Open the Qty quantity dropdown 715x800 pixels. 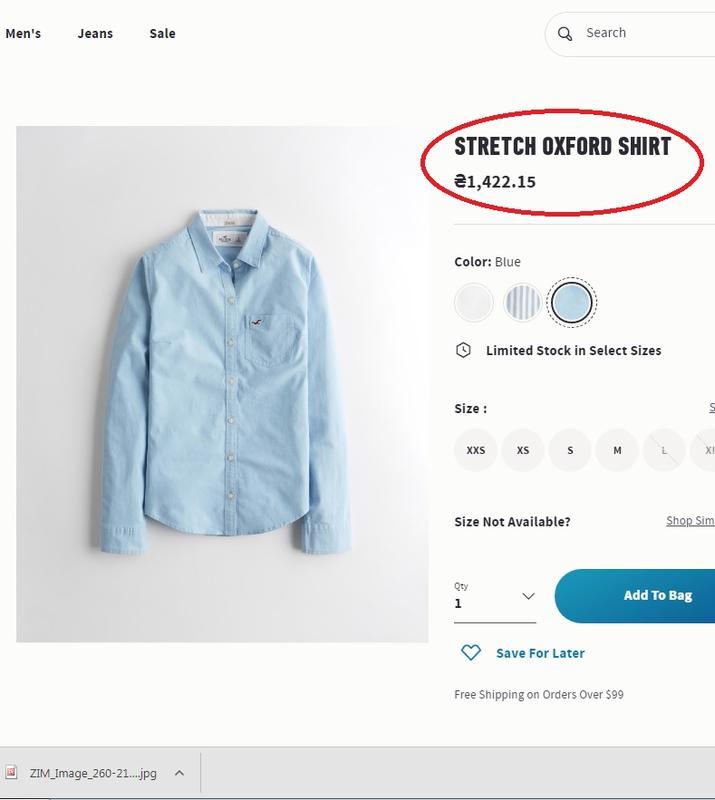click(x=495, y=597)
